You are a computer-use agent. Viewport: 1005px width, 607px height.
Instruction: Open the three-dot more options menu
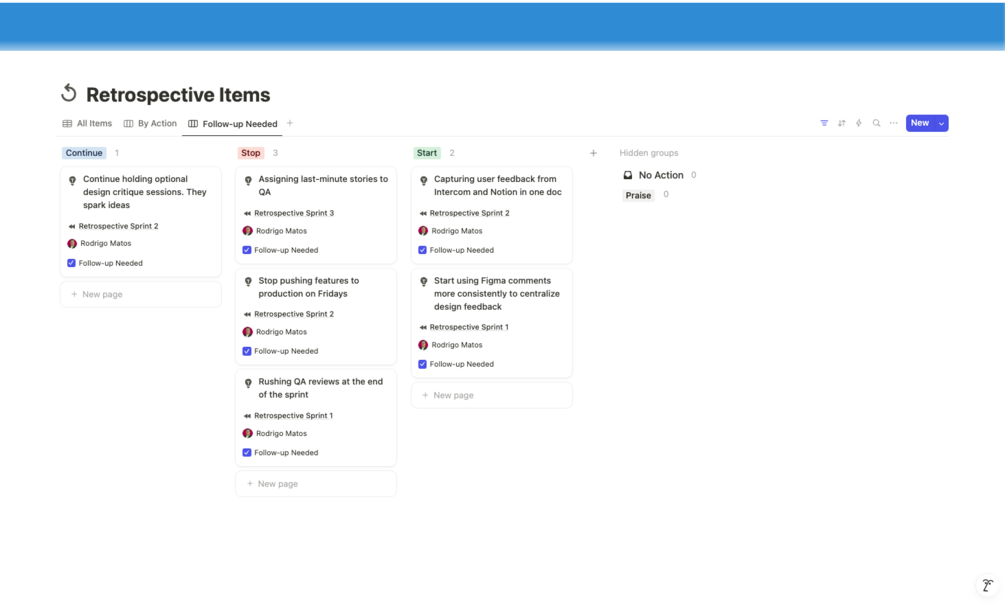point(893,123)
